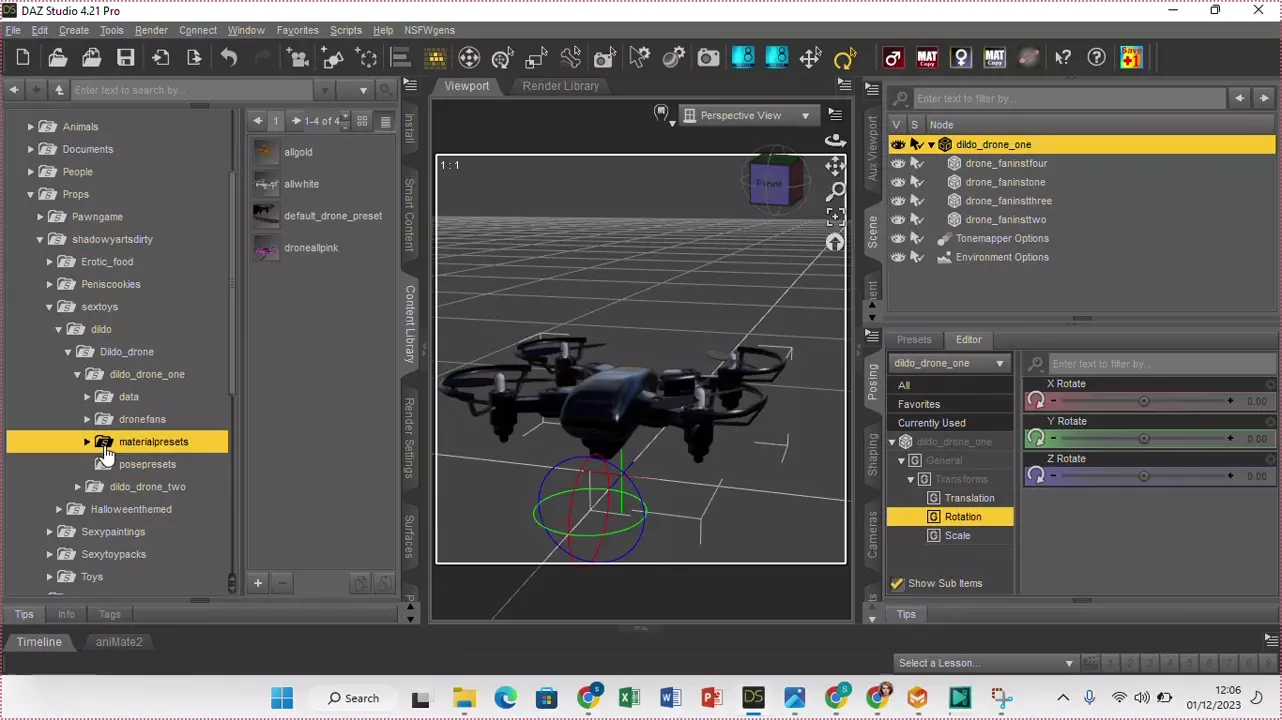Click the Save +1 incremental icon

tap(1131, 58)
